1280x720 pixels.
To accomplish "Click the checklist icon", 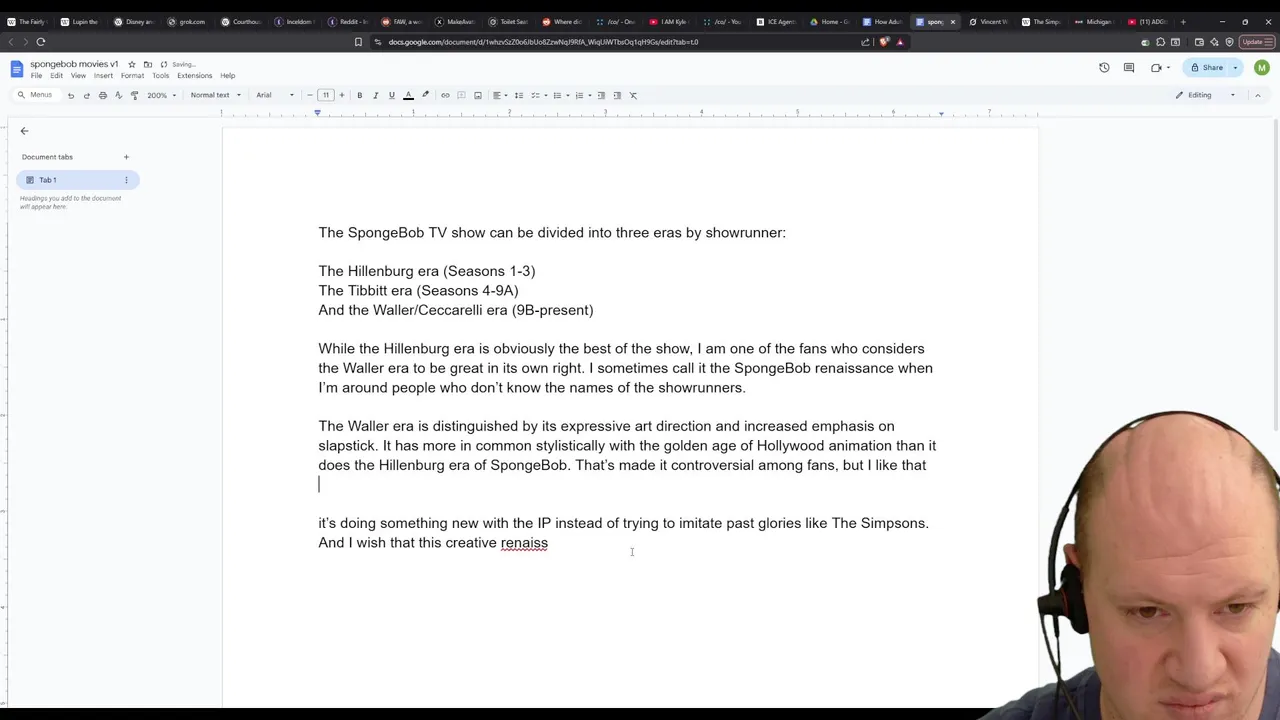I will click(534, 95).
